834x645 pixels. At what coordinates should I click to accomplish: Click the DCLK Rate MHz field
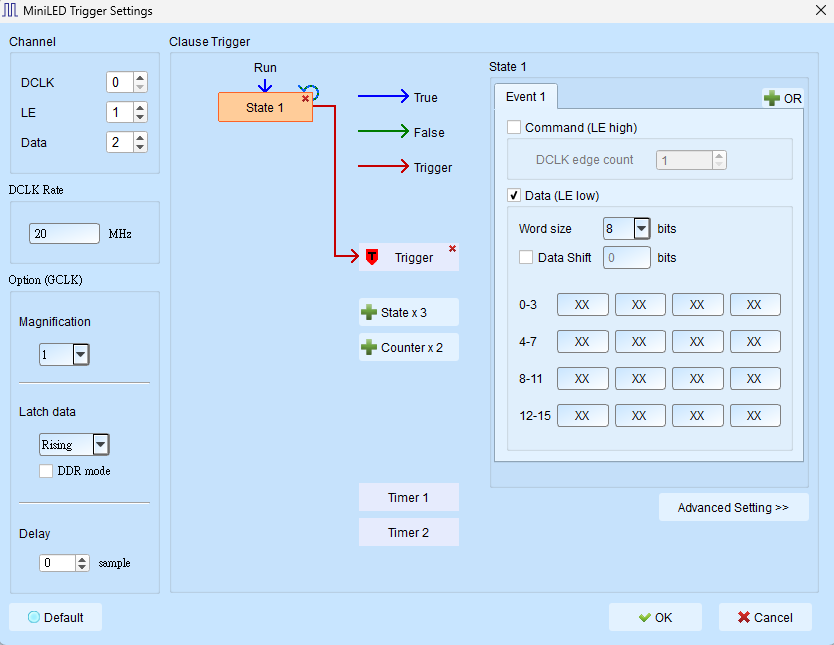[64, 233]
